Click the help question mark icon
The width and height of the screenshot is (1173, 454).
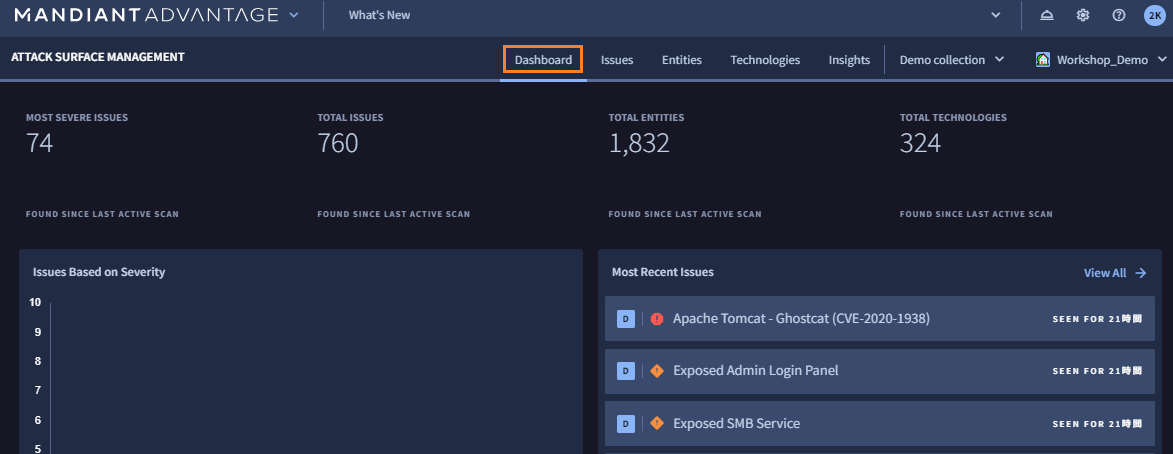1119,15
